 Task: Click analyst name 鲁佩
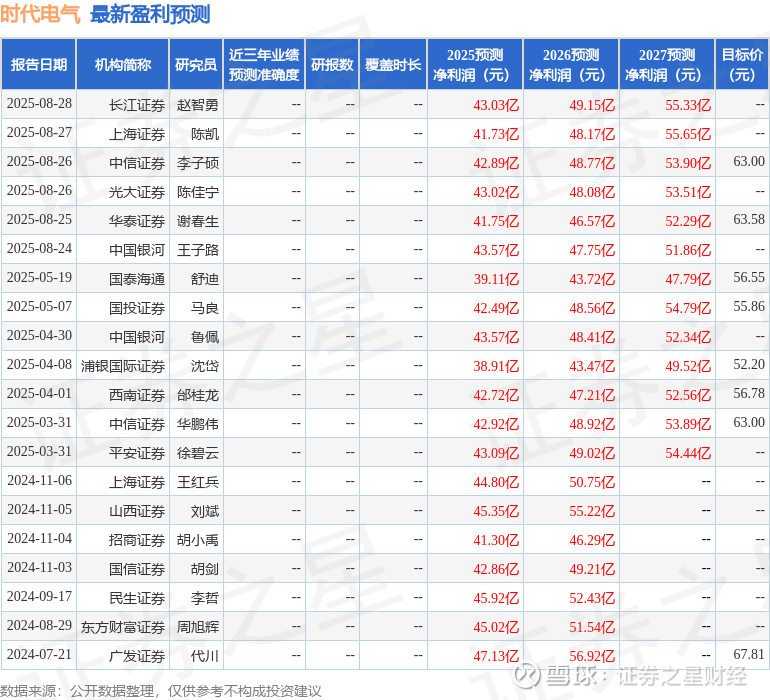click(x=205, y=336)
